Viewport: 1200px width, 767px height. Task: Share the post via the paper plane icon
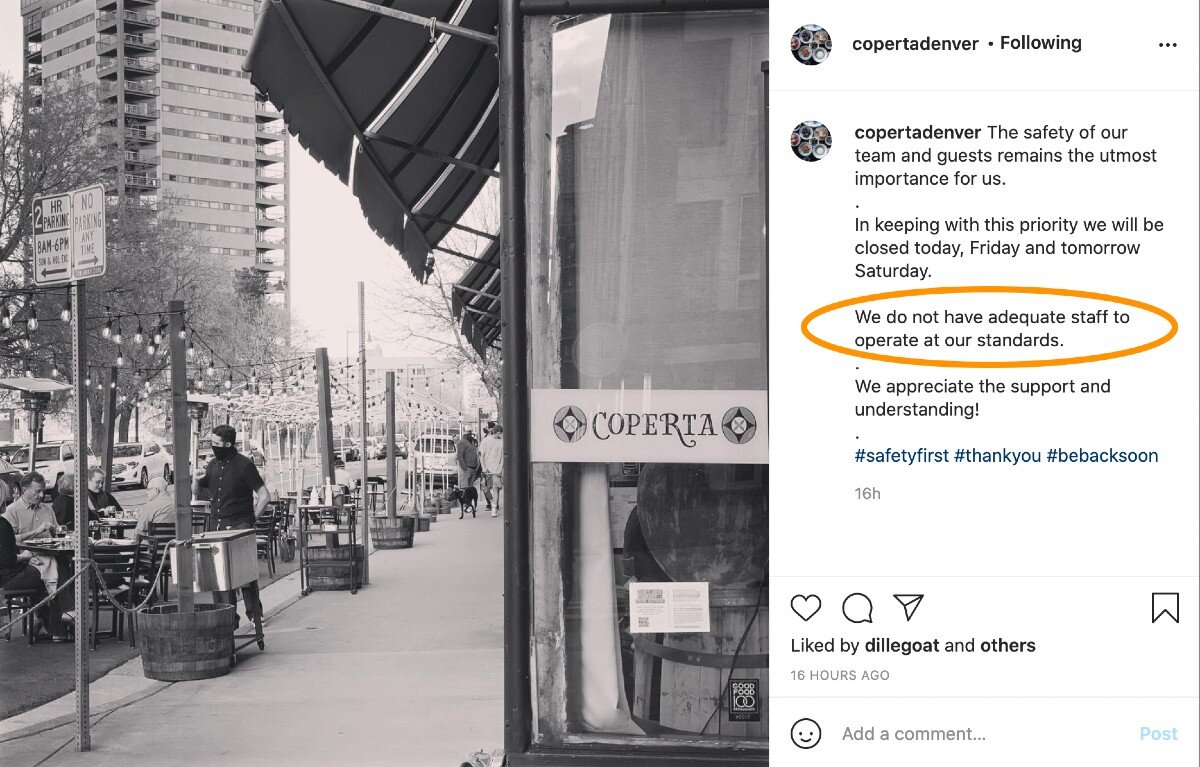point(908,607)
